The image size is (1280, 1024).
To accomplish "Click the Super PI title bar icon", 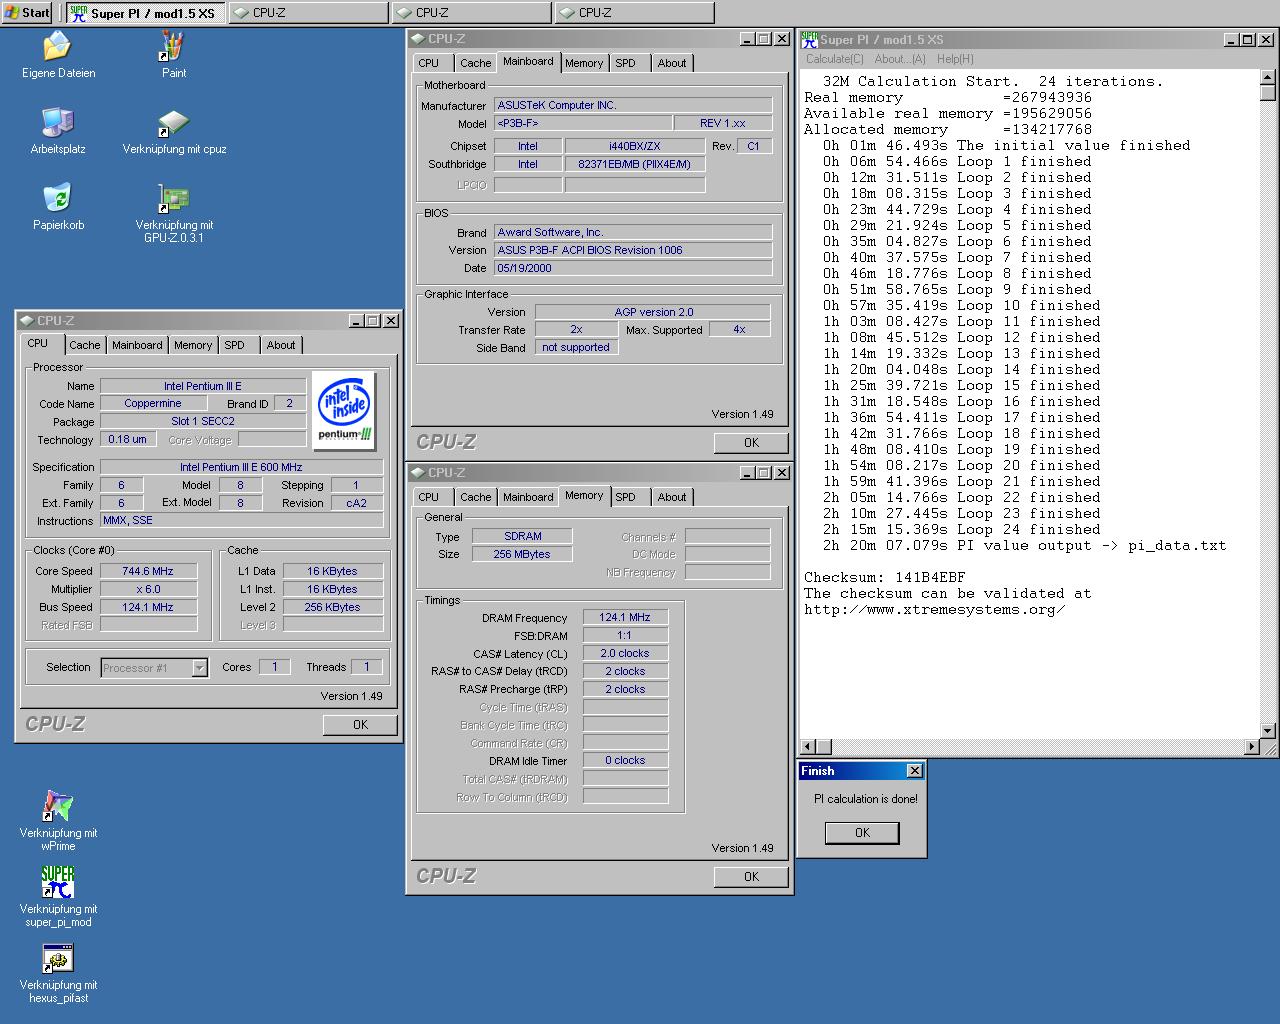I will coord(810,39).
